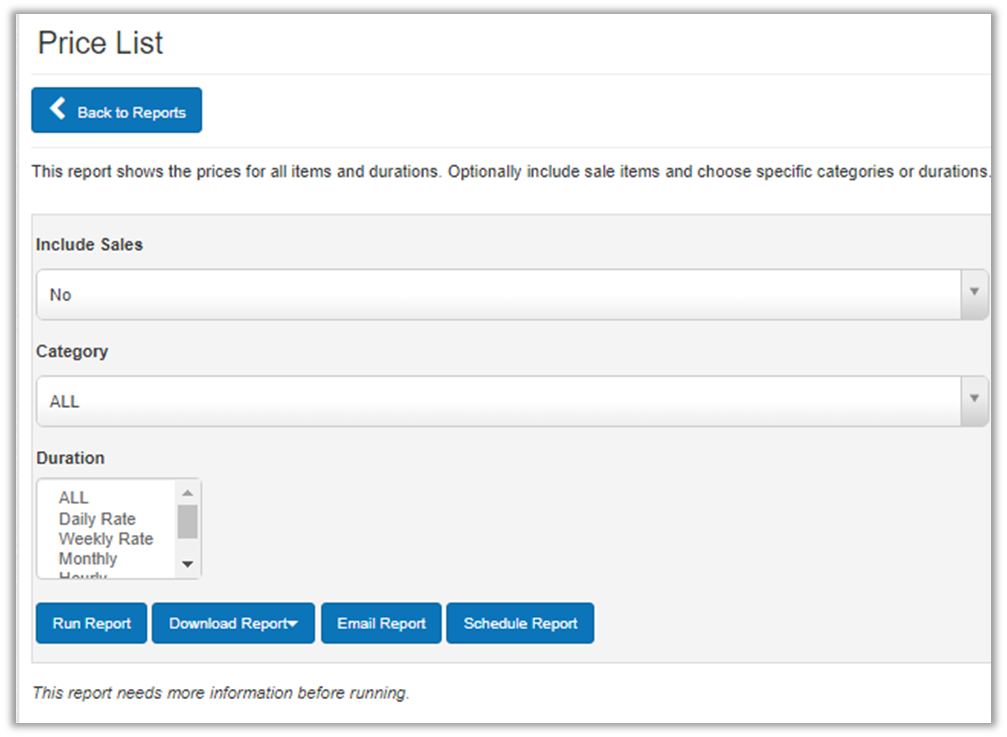Click the left chevron icon on Back to Reports
Screen dimensions: 1007x737
pyautogui.click(x=57, y=109)
